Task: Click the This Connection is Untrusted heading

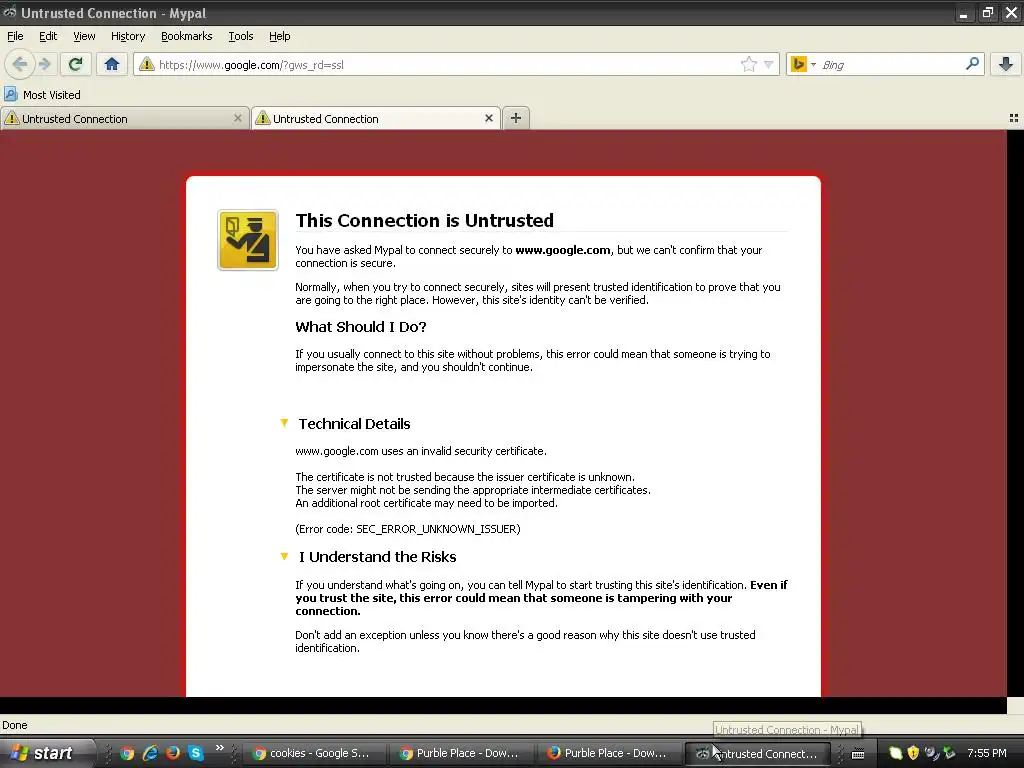Action: click(424, 221)
